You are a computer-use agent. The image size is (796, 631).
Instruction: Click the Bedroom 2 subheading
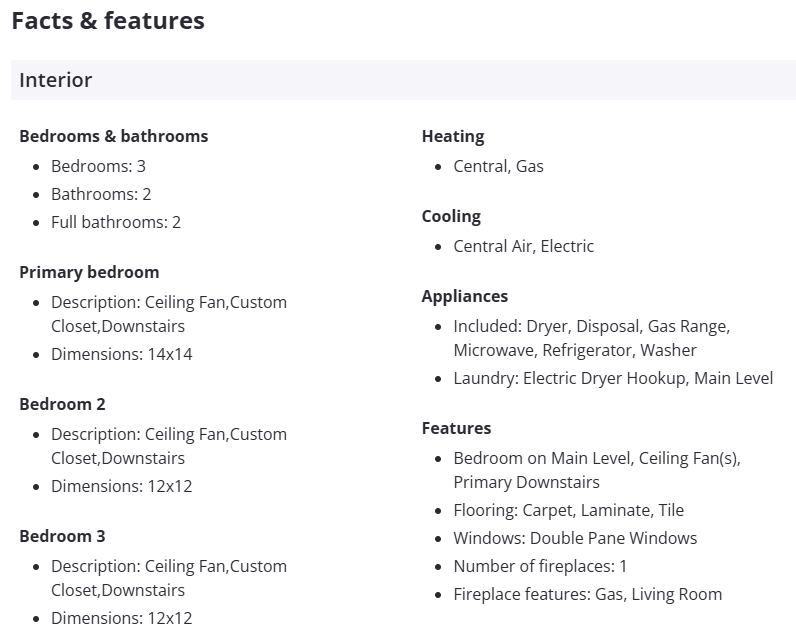point(62,404)
